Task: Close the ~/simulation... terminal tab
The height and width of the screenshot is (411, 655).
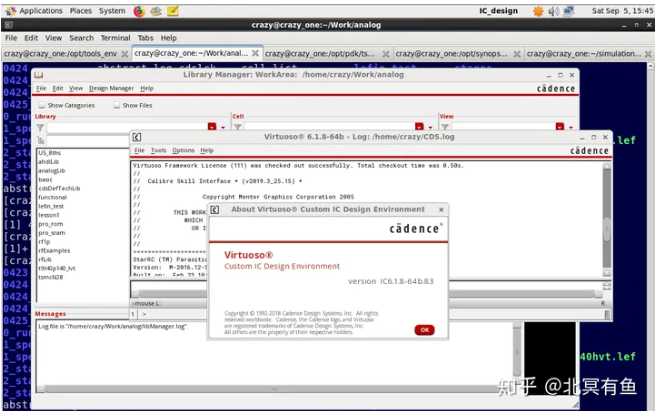Action: pos(648,54)
